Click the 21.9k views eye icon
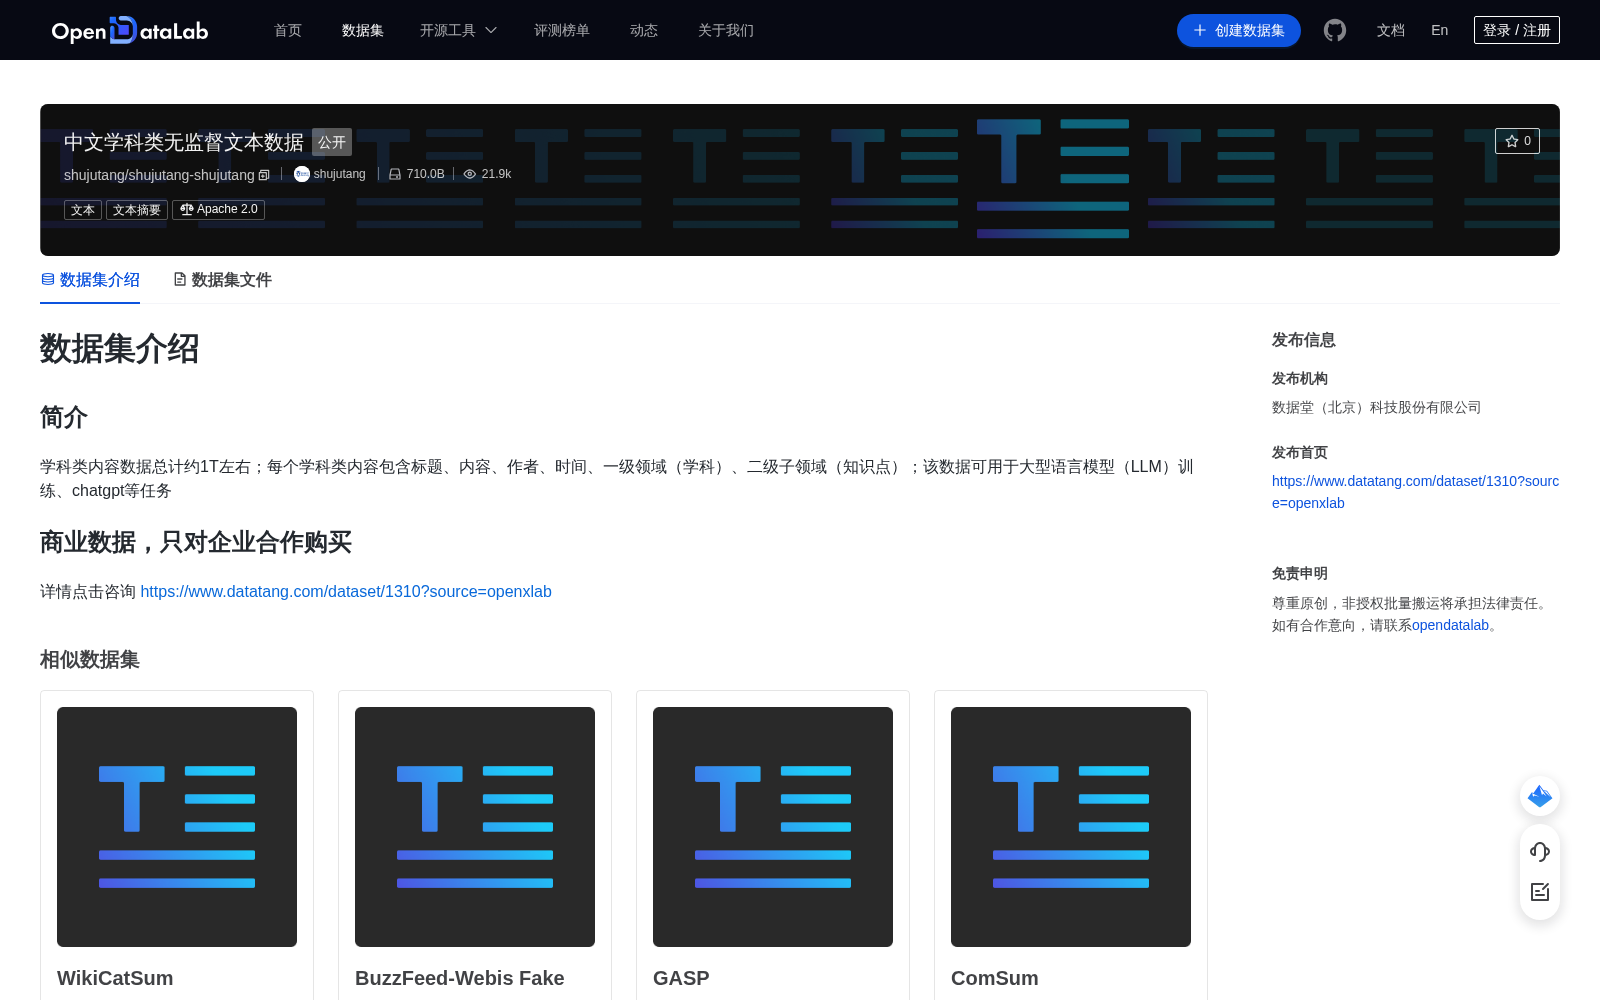The height and width of the screenshot is (1000, 1600). tap(469, 174)
